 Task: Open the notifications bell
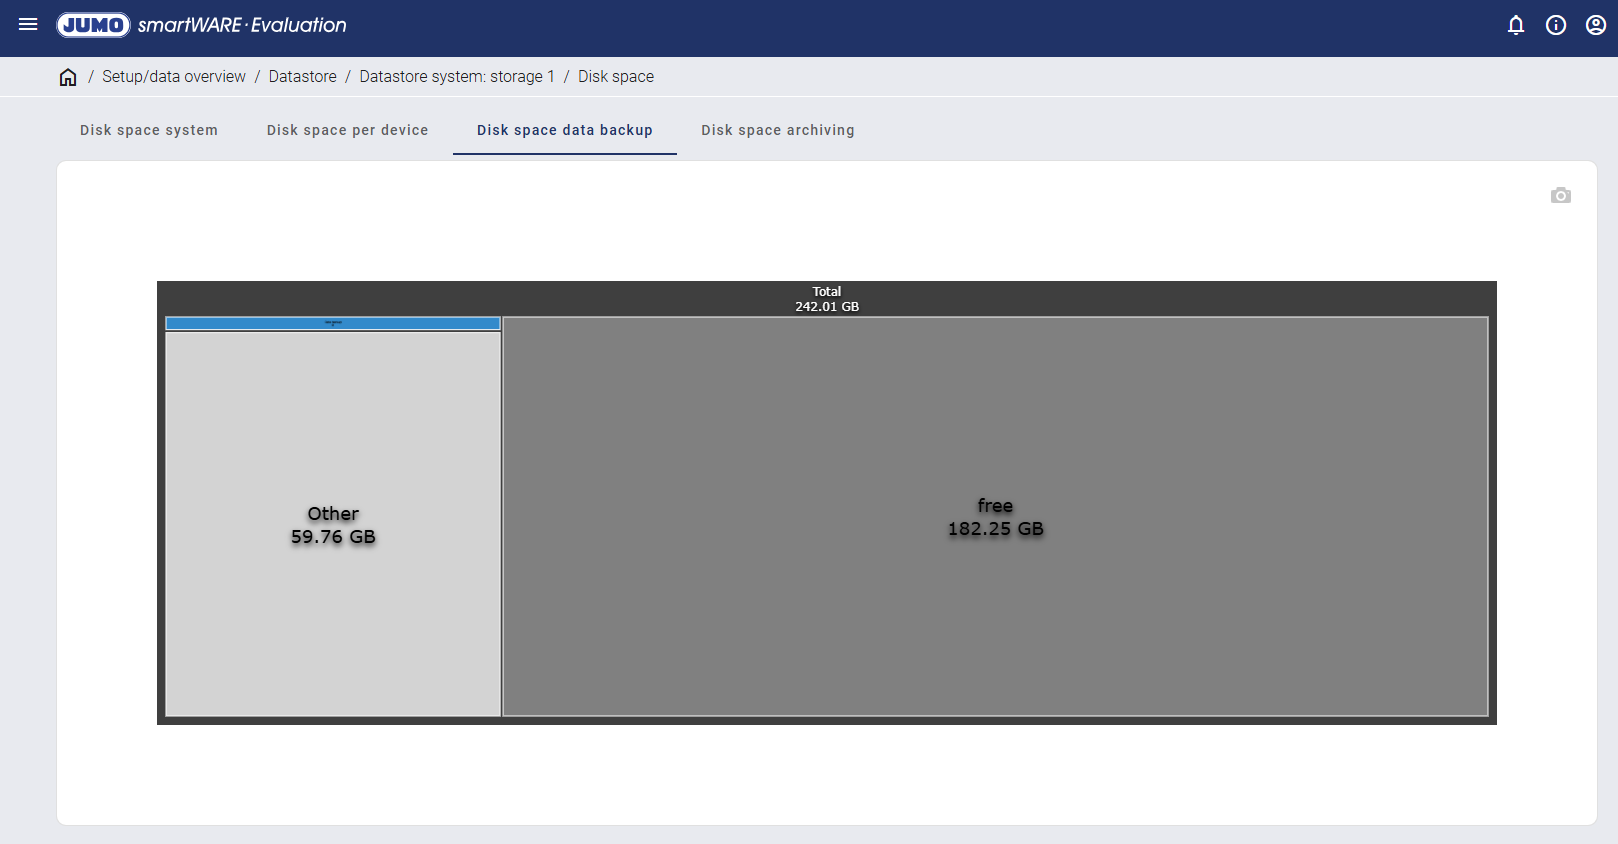(1516, 25)
